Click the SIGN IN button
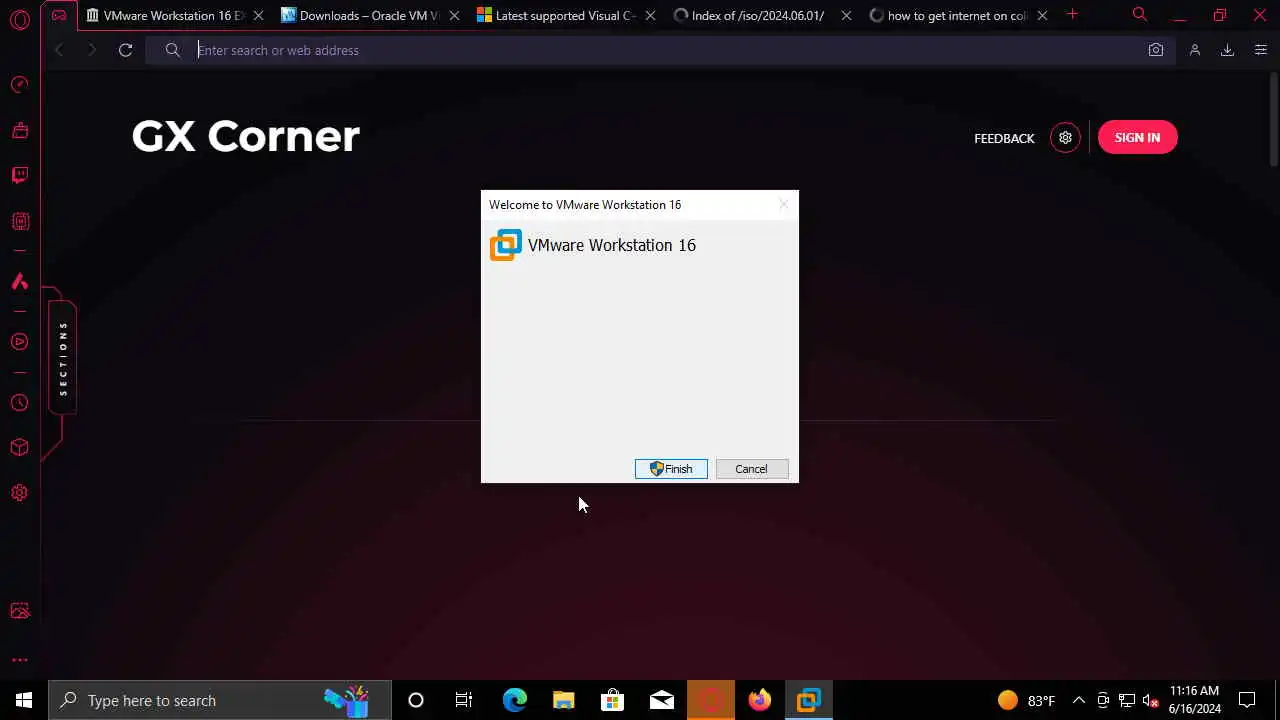This screenshot has height=720, width=1280. (x=1137, y=138)
